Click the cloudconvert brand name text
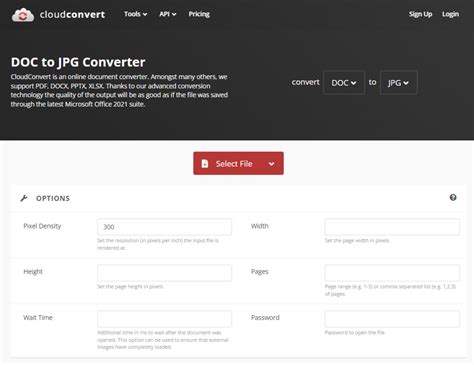474x365 pixels. (x=72, y=14)
